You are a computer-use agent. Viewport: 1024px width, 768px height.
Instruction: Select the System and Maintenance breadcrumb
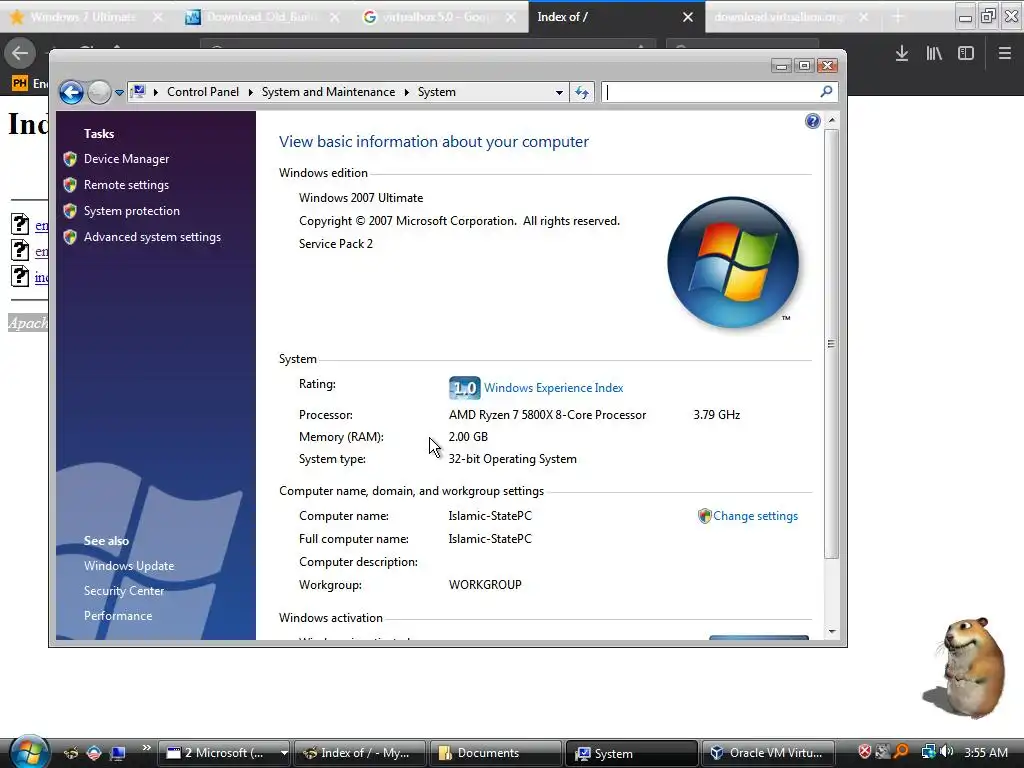pyautogui.click(x=328, y=92)
